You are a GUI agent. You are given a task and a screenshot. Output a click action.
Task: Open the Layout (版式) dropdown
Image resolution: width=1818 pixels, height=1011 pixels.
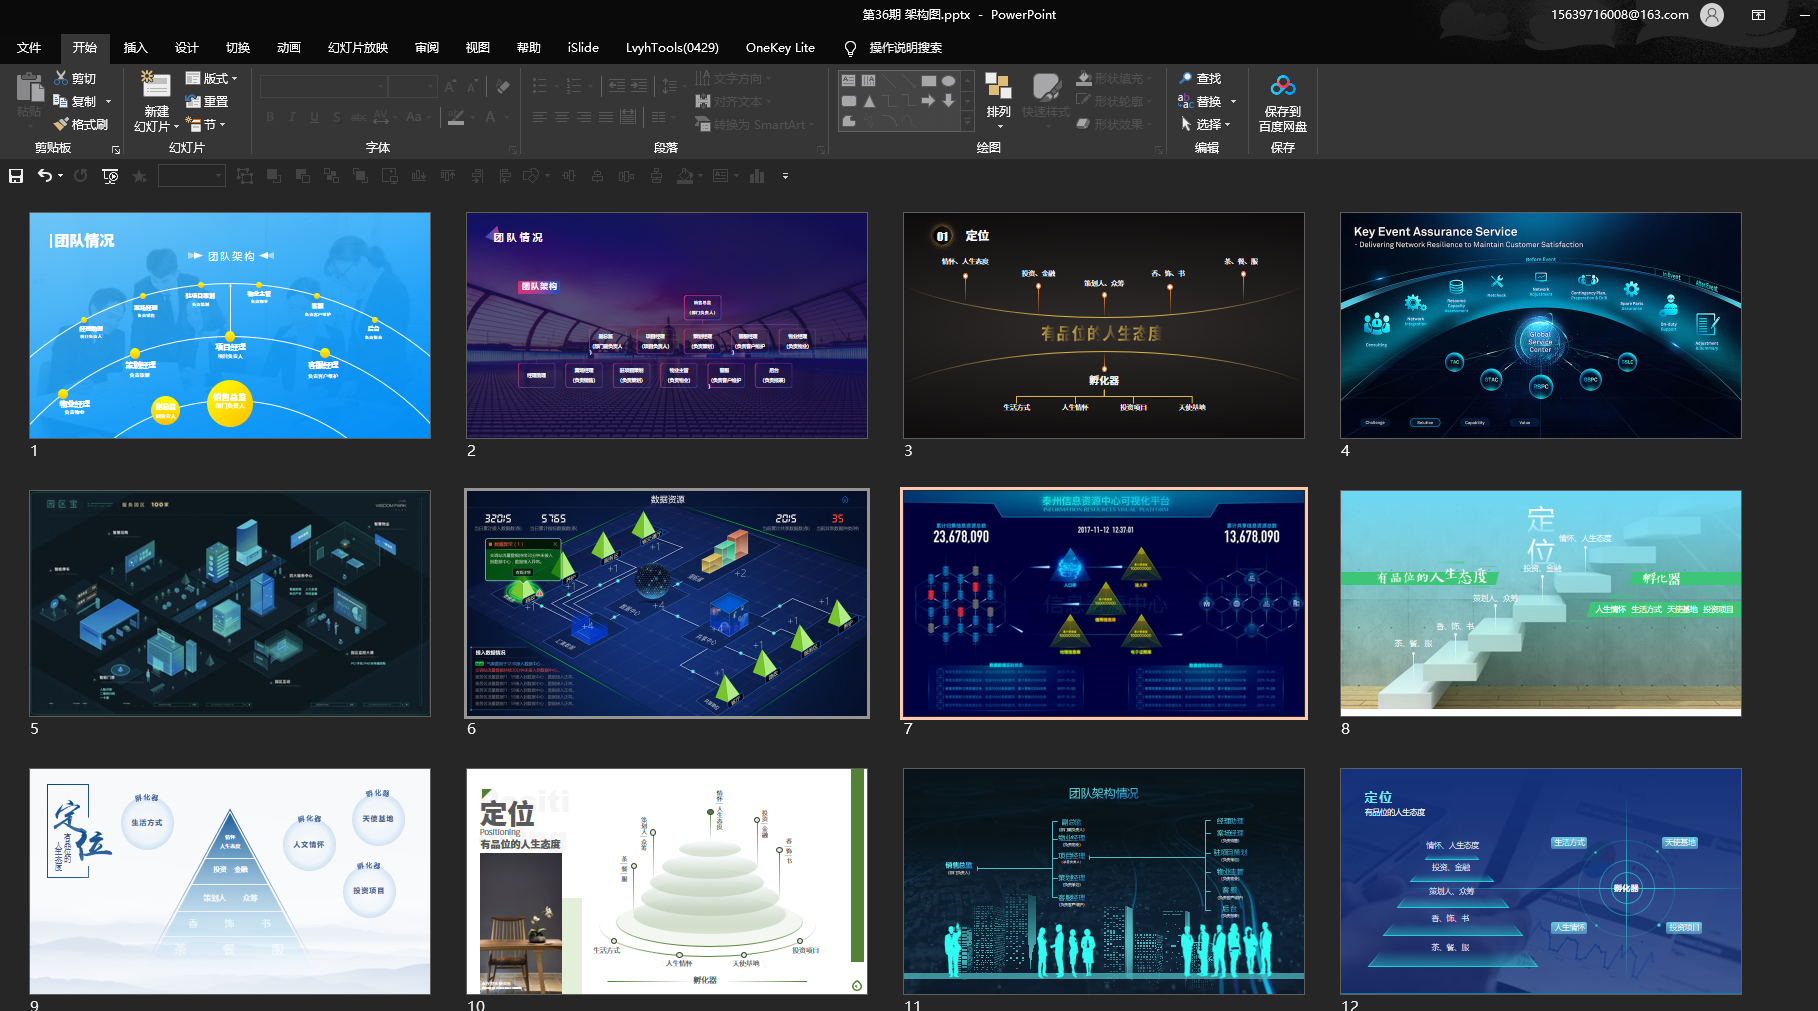[211, 78]
